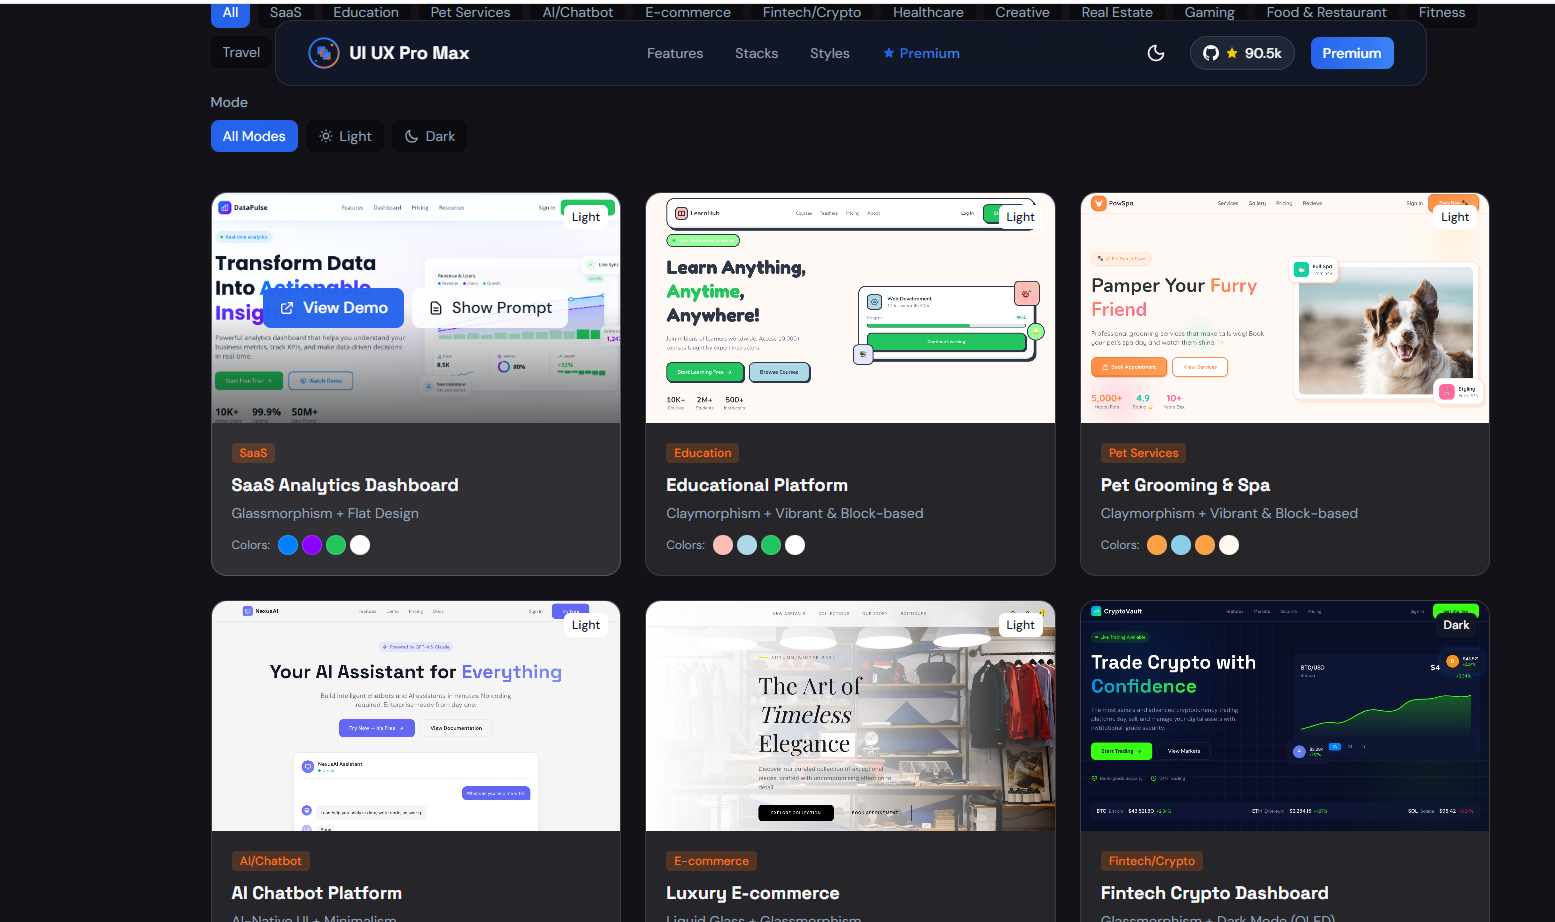Open the Luxury E-commerce preview thumbnail
Viewport: 1555px width, 922px height.
850,716
